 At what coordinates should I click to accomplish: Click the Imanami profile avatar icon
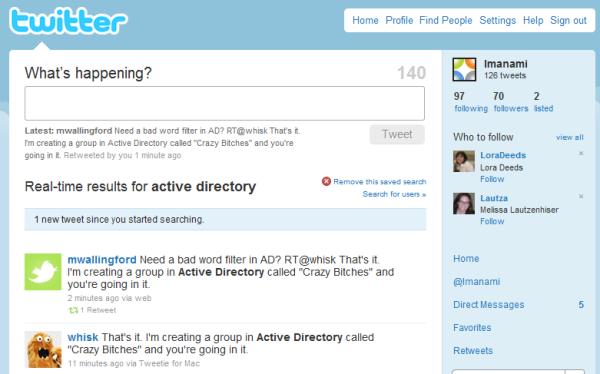coord(464,69)
